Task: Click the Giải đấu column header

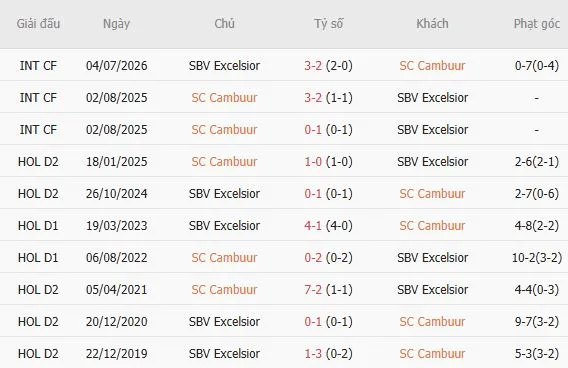Action: click(38, 24)
